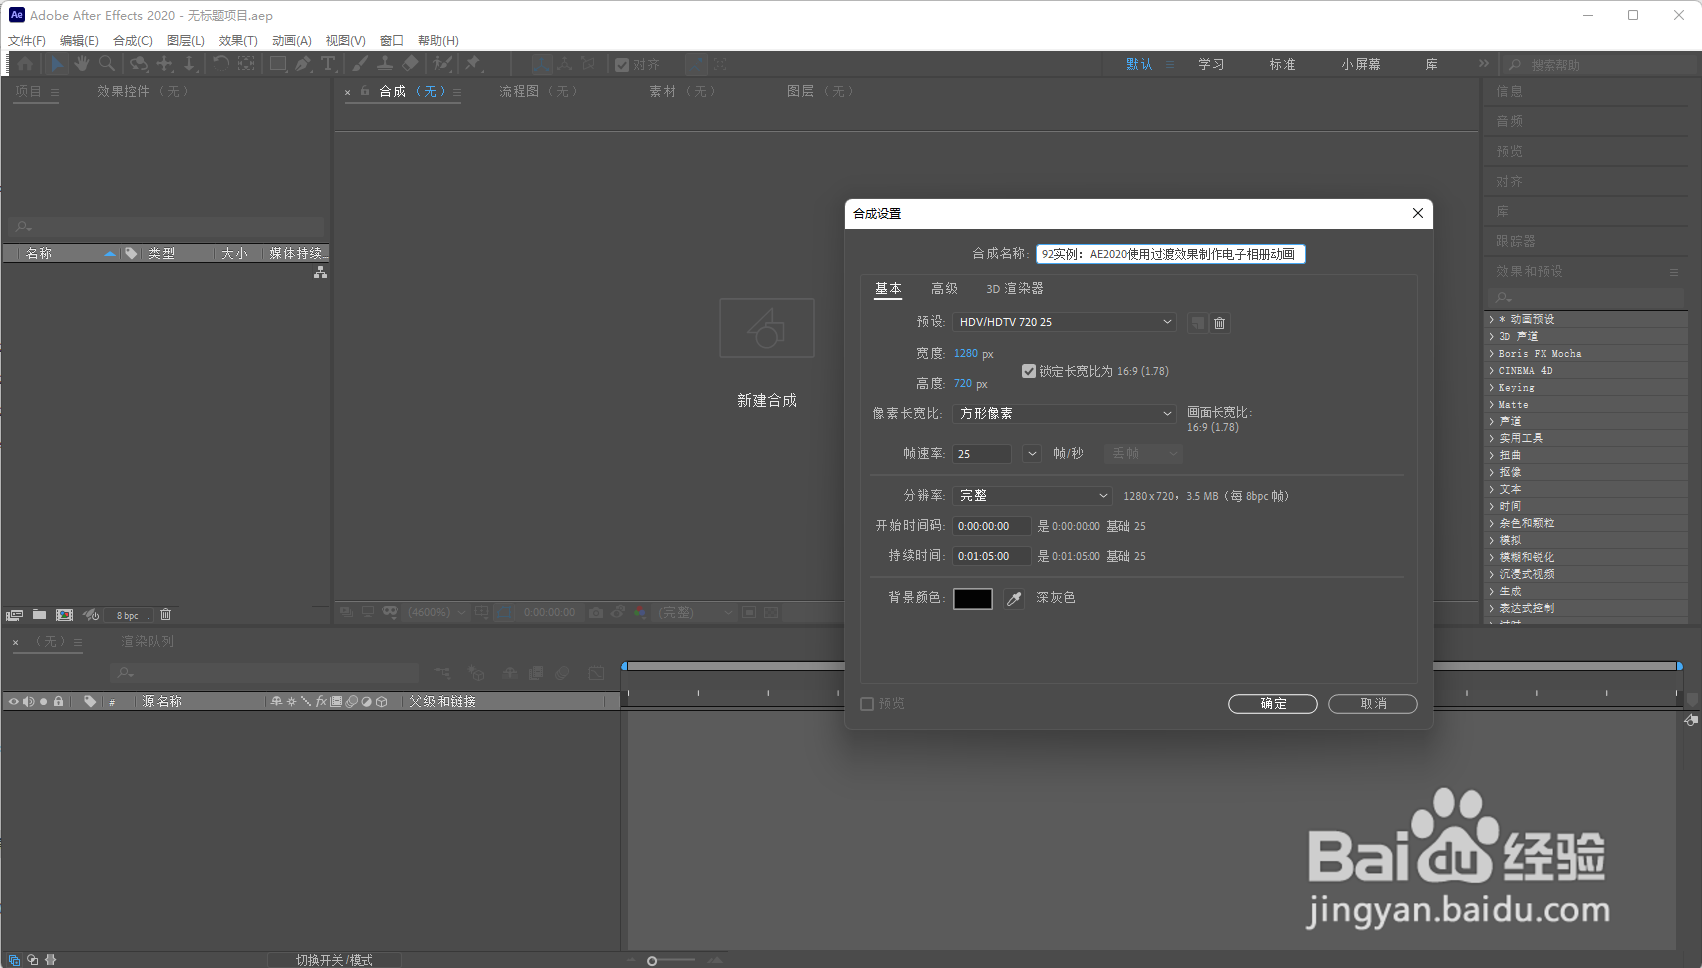Open the 效果 menu
This screenshot has height=968, width=1702.
coord(237,40)
